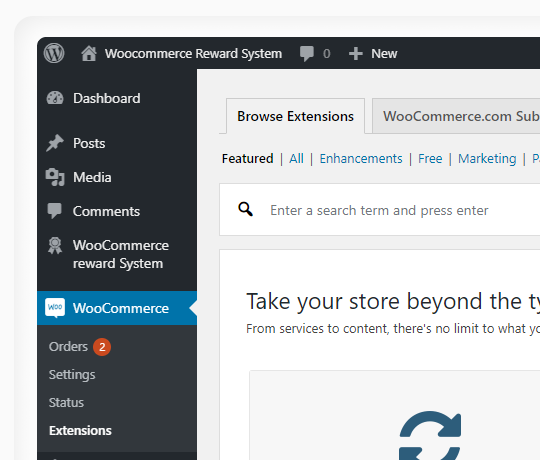Image resolution: width=540 pixels, height=460 pixels.
Task: Focus the extension search term field
Action: coord(379,210)
